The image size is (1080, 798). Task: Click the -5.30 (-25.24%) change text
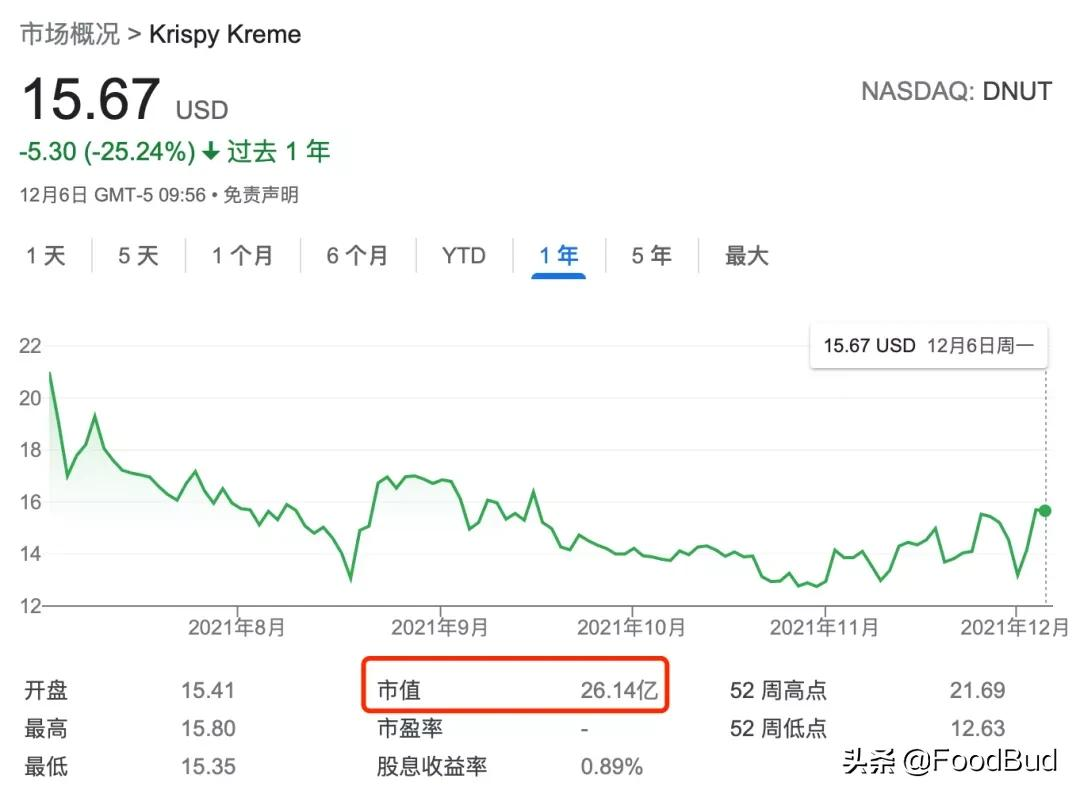(x=107, y=151)
